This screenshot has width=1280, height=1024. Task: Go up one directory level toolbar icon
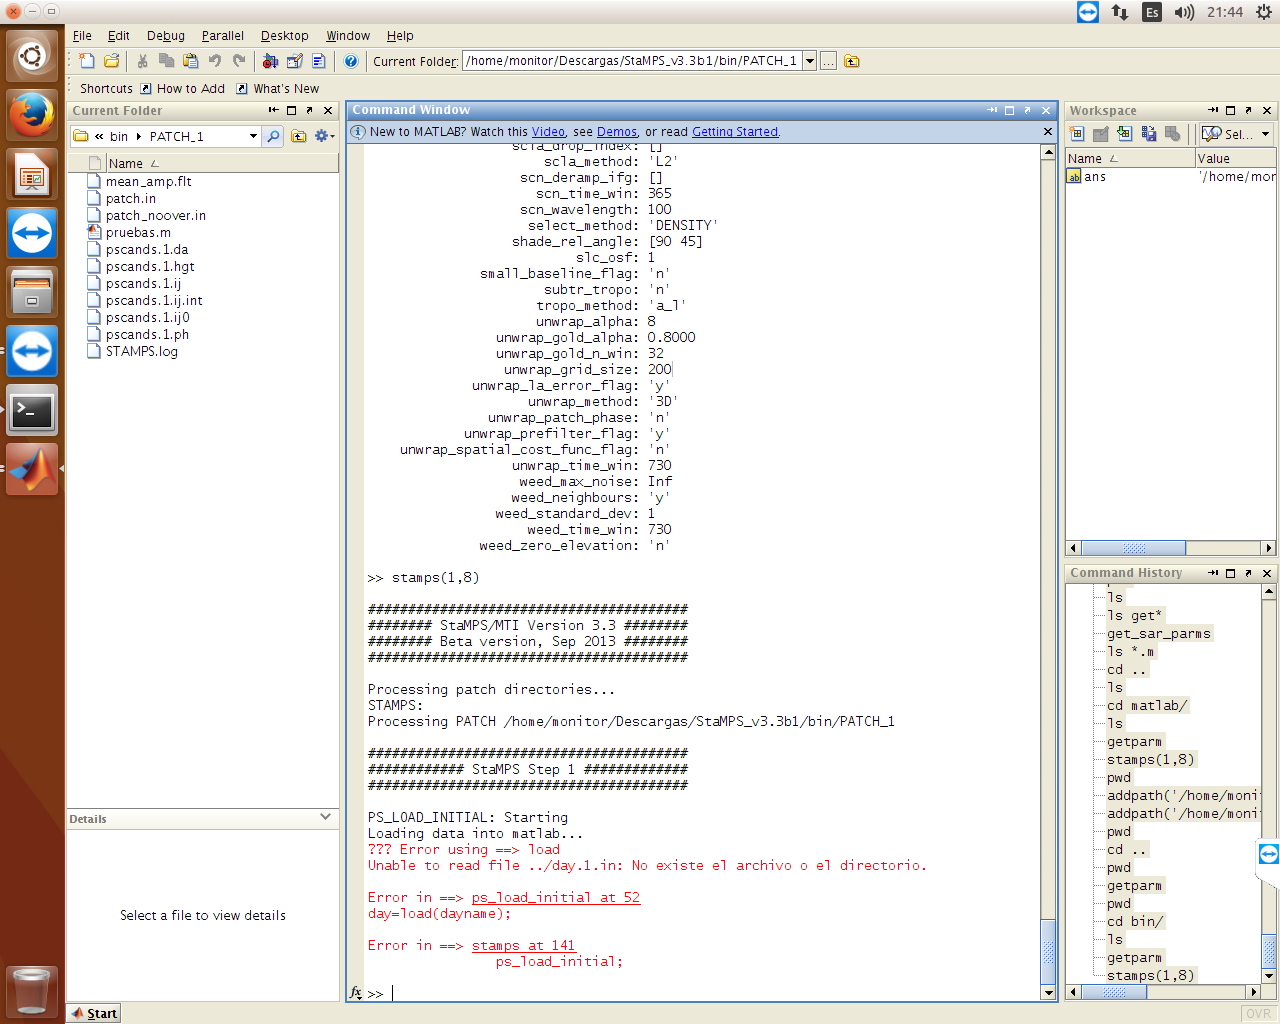coord(852,61)
